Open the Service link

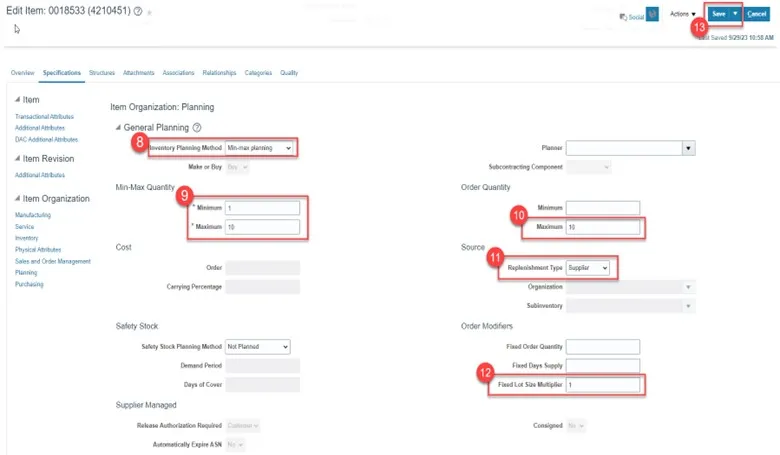(x=24, y=226)
